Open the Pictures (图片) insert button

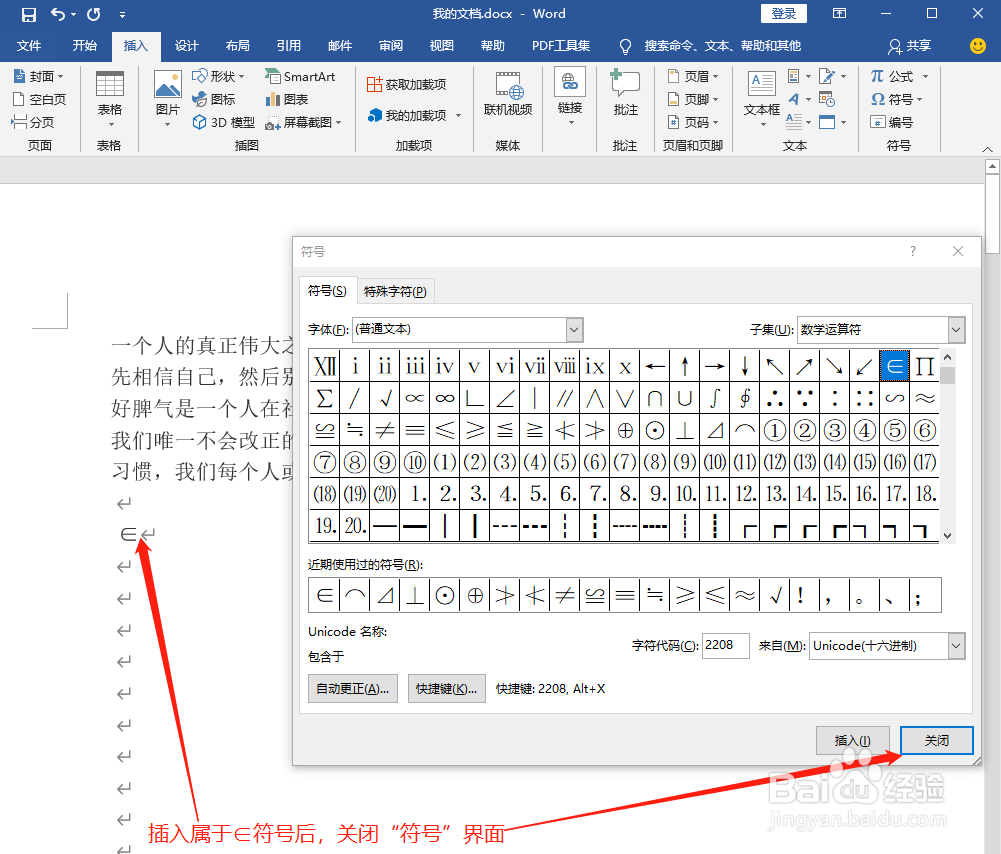point(167,98)
